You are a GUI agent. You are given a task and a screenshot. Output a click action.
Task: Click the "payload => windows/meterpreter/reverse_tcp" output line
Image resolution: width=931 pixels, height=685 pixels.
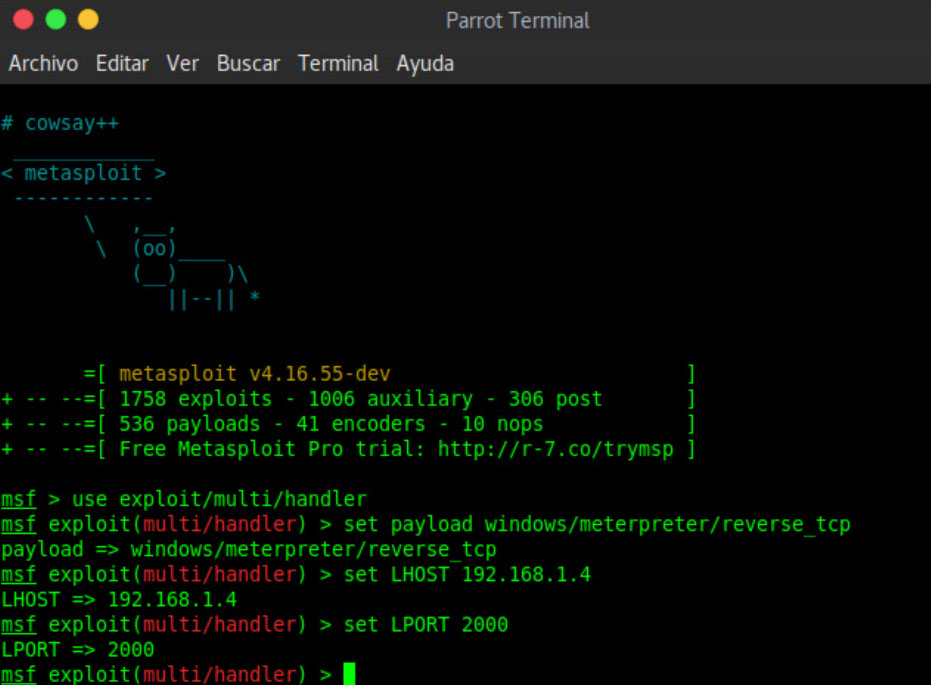coord(249,550)
